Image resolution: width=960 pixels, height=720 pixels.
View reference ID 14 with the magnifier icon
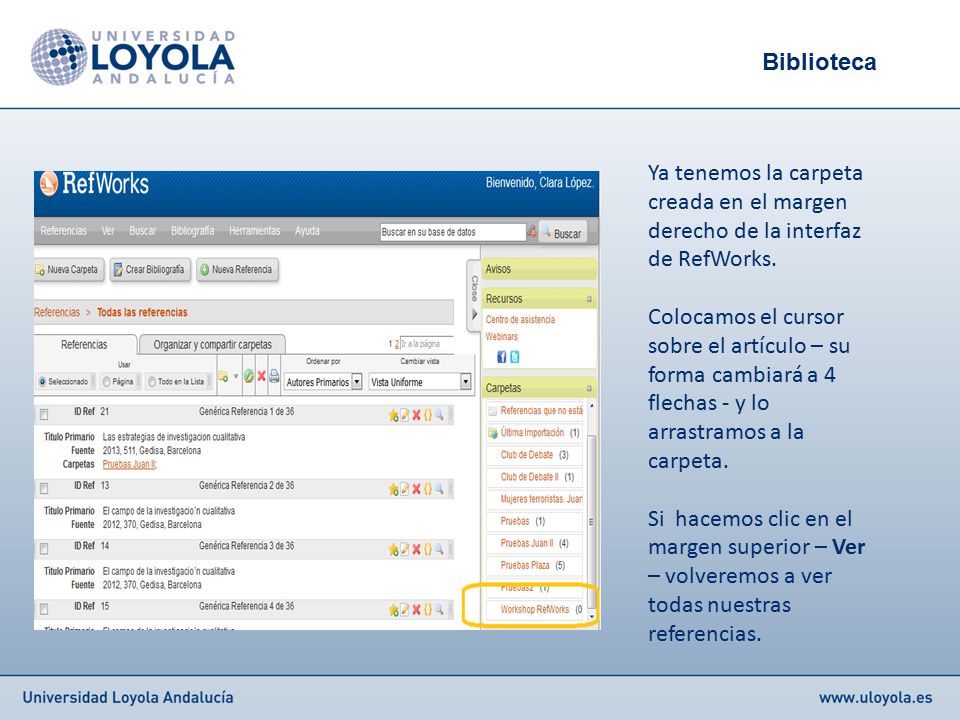[x=439, y=549]
